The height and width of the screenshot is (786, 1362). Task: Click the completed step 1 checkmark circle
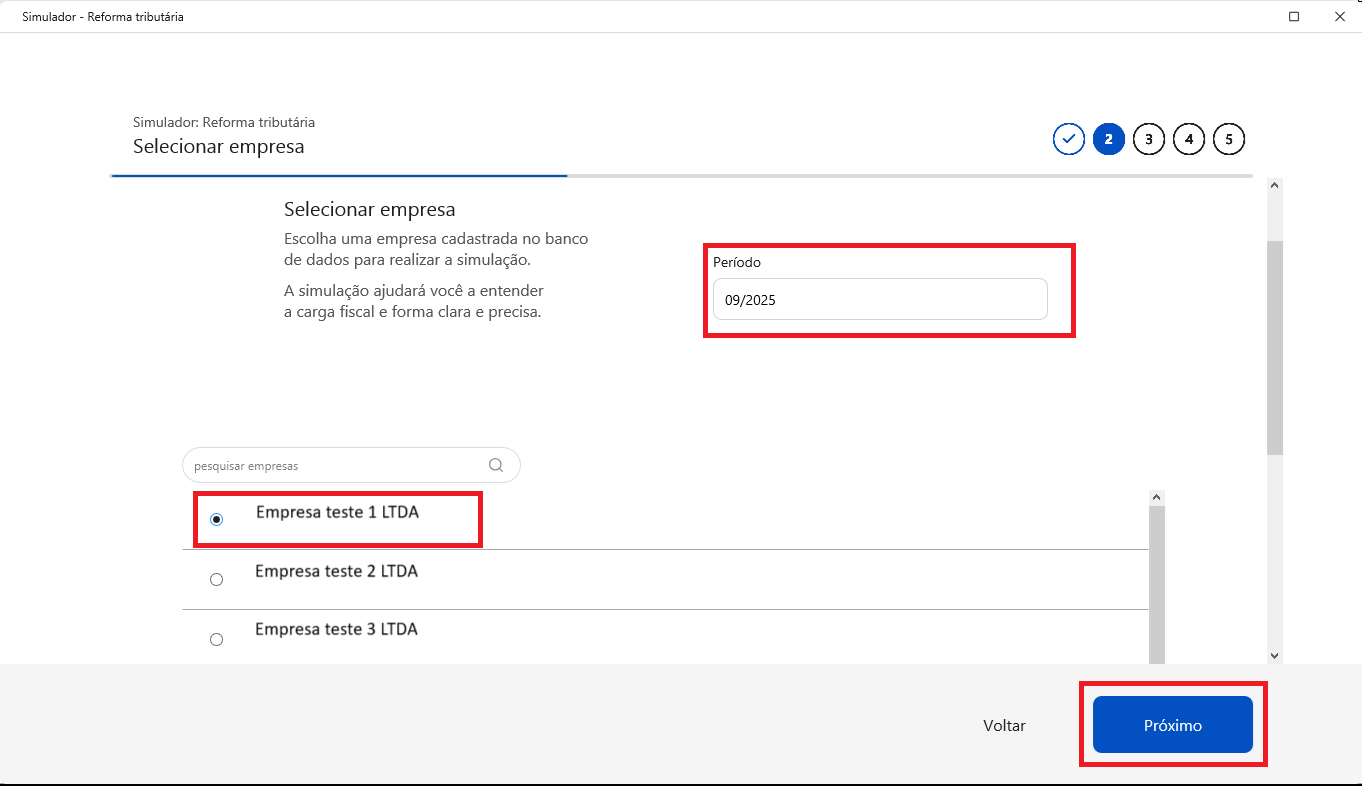[1069, 139]
